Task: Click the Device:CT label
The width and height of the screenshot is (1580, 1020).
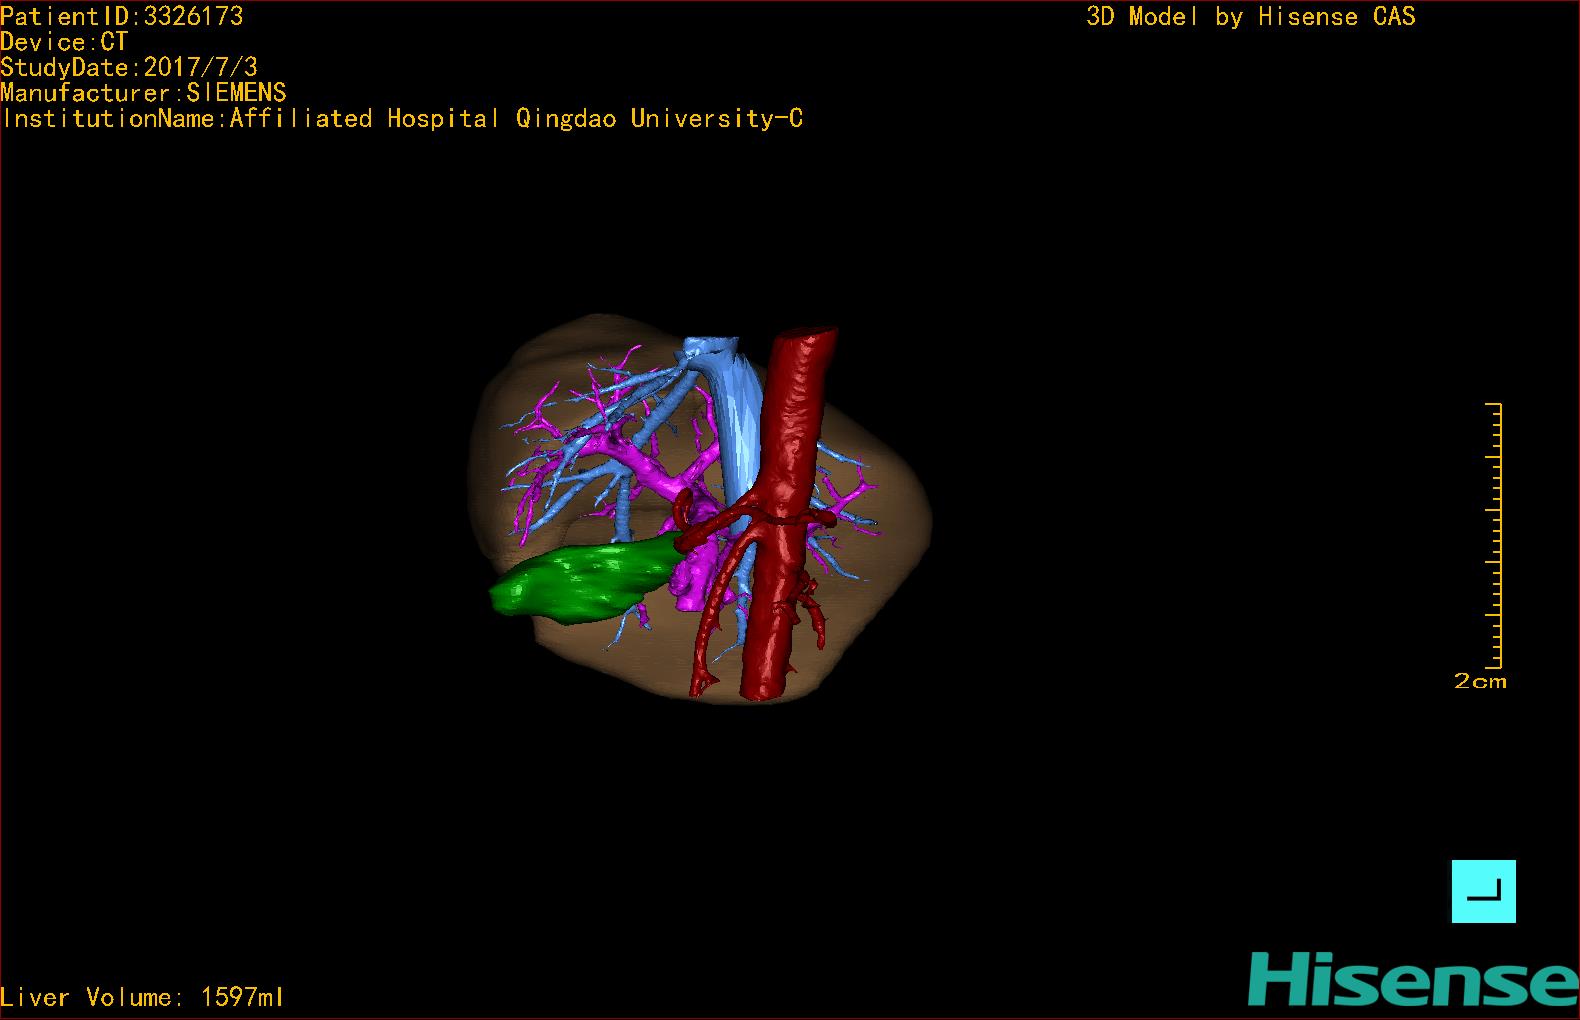Action: (64, 42)
